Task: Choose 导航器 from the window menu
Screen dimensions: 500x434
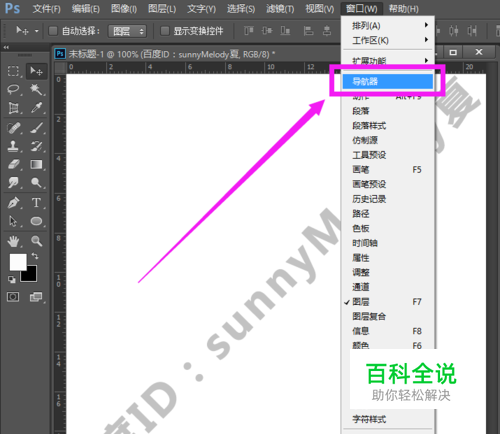Action: 388,81
